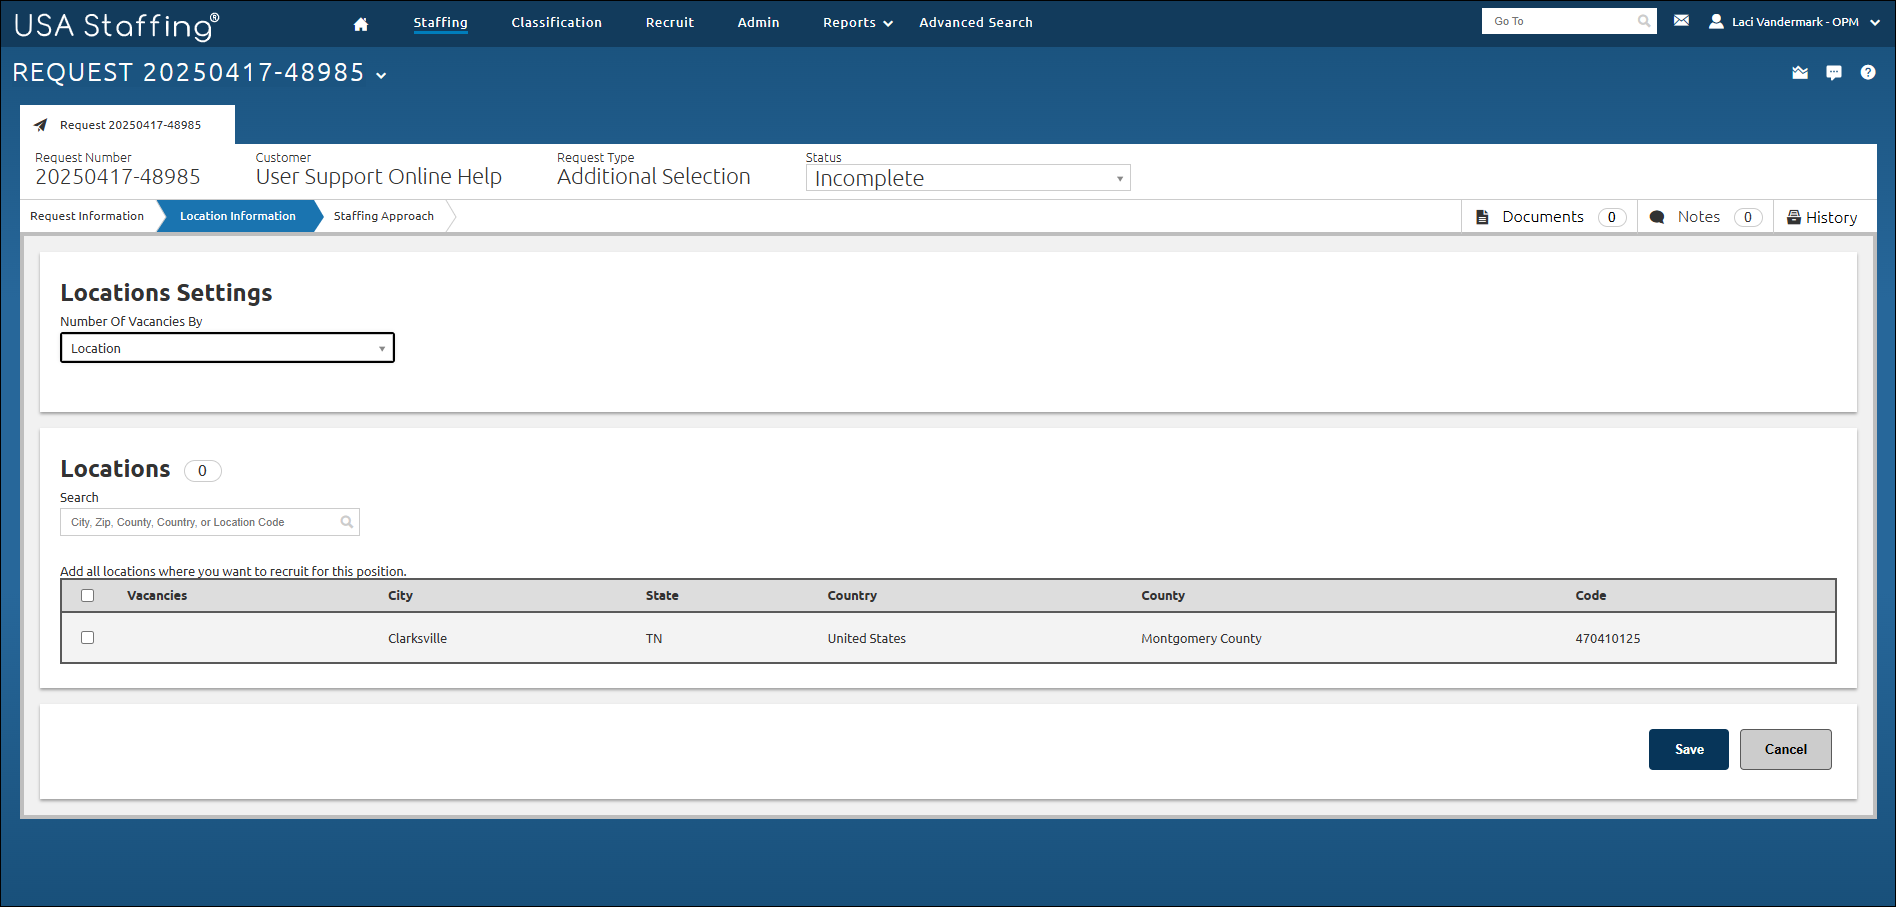Click the Go To search magnifier icon
Screen dimensions: 1896x907
click(1644, 21)
